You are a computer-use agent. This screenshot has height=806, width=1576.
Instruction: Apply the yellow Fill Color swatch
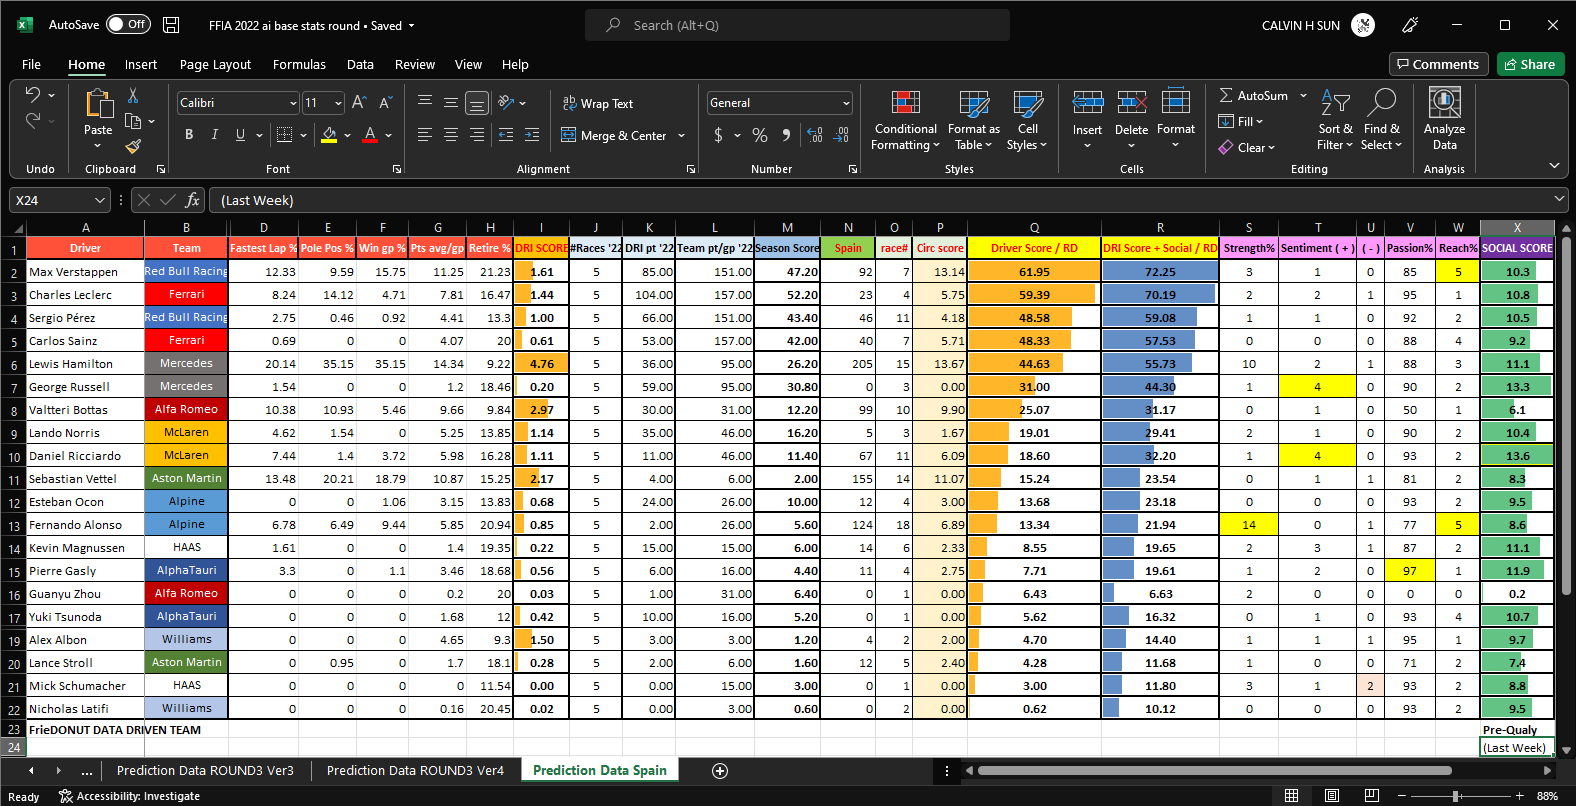pos(329,134)
